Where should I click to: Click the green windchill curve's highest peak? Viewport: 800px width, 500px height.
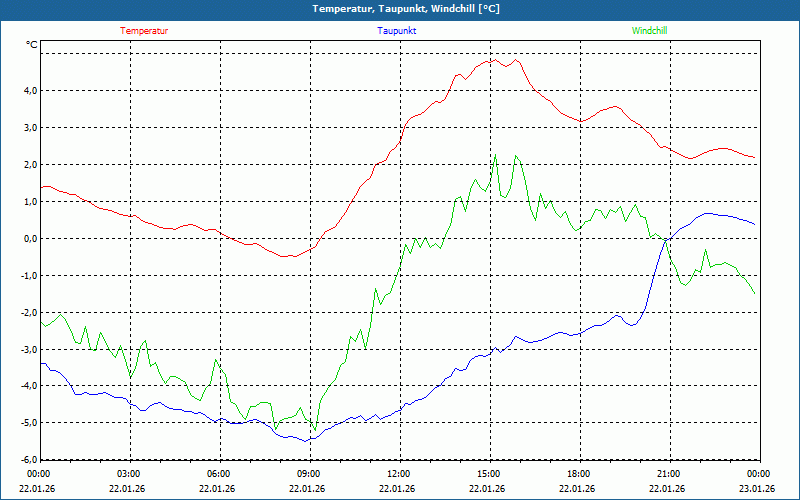[494, 155]
